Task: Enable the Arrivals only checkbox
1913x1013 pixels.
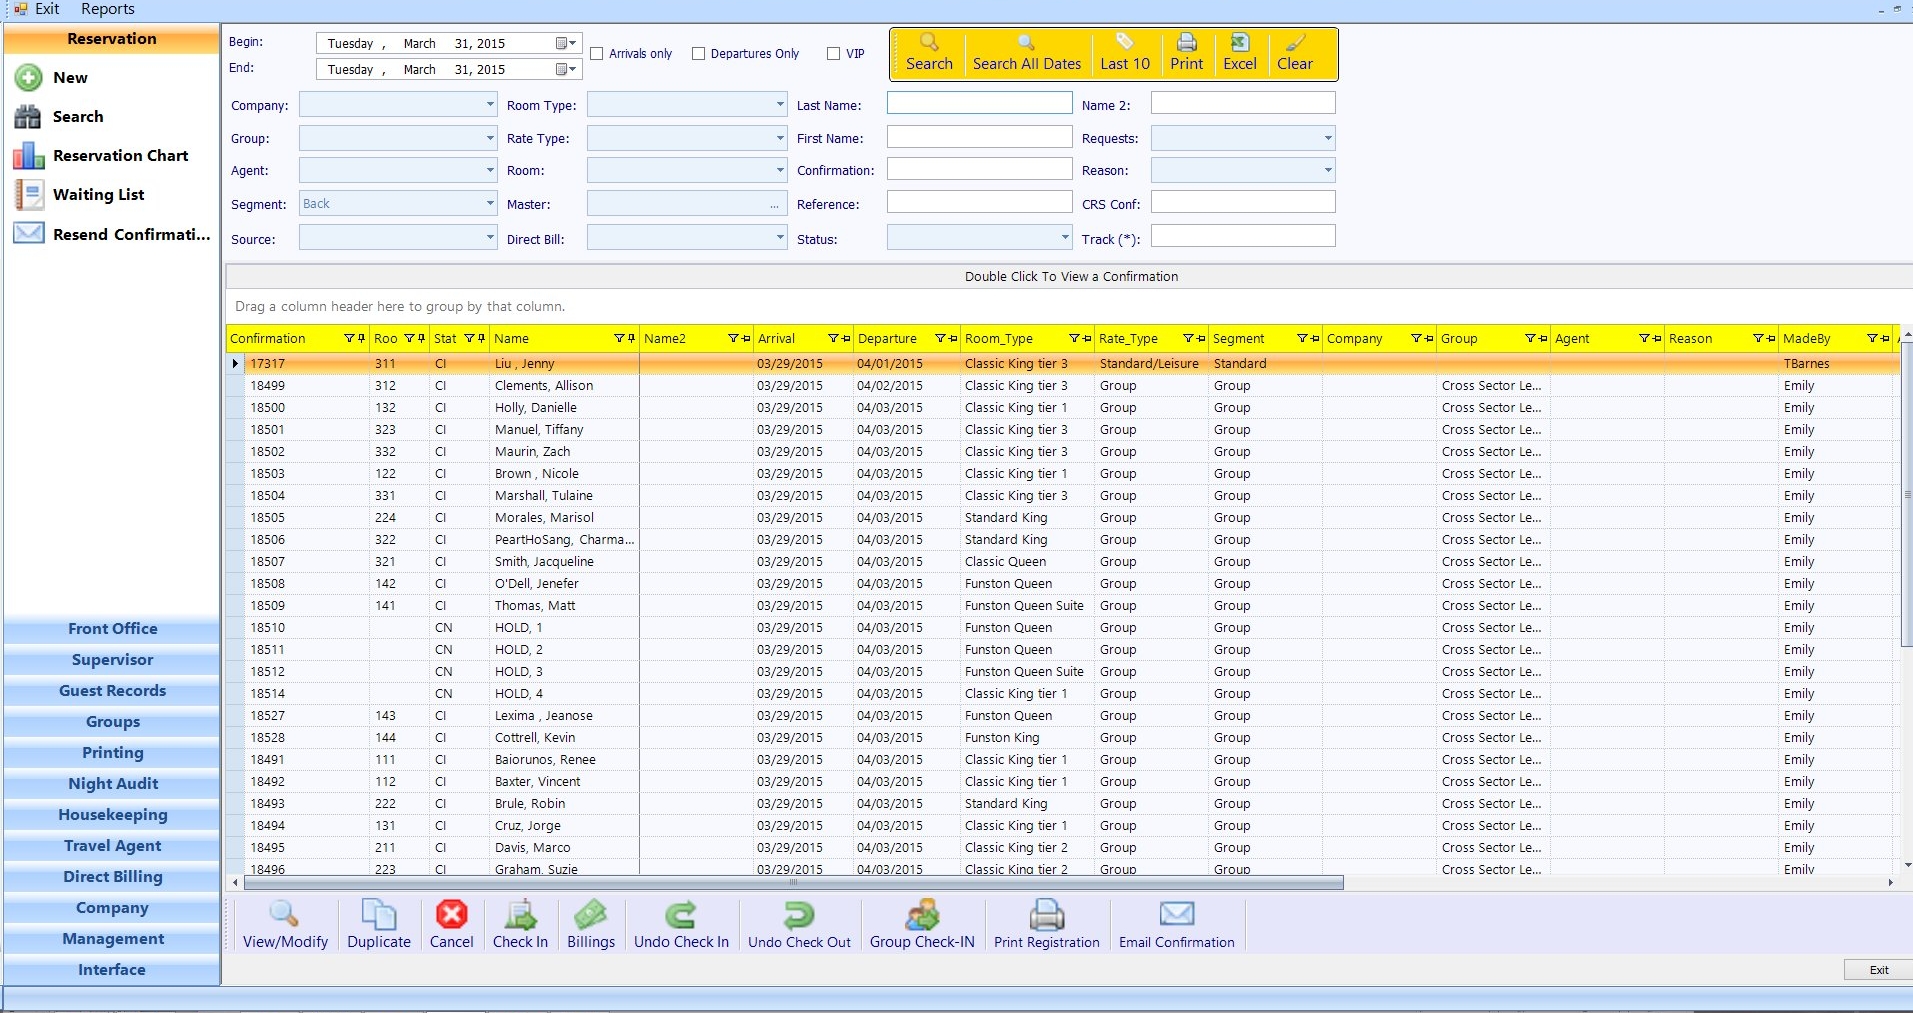Action: coord(597,54)
